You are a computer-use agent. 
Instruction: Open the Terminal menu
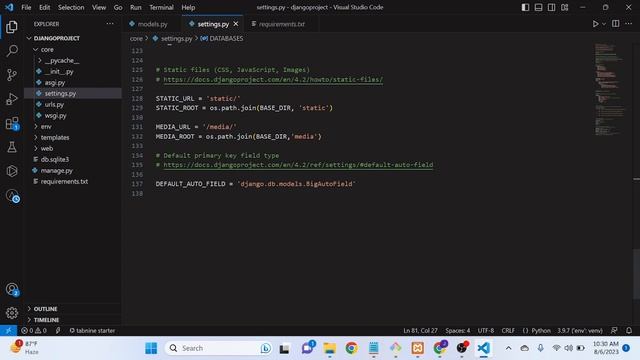coord(161,7)
